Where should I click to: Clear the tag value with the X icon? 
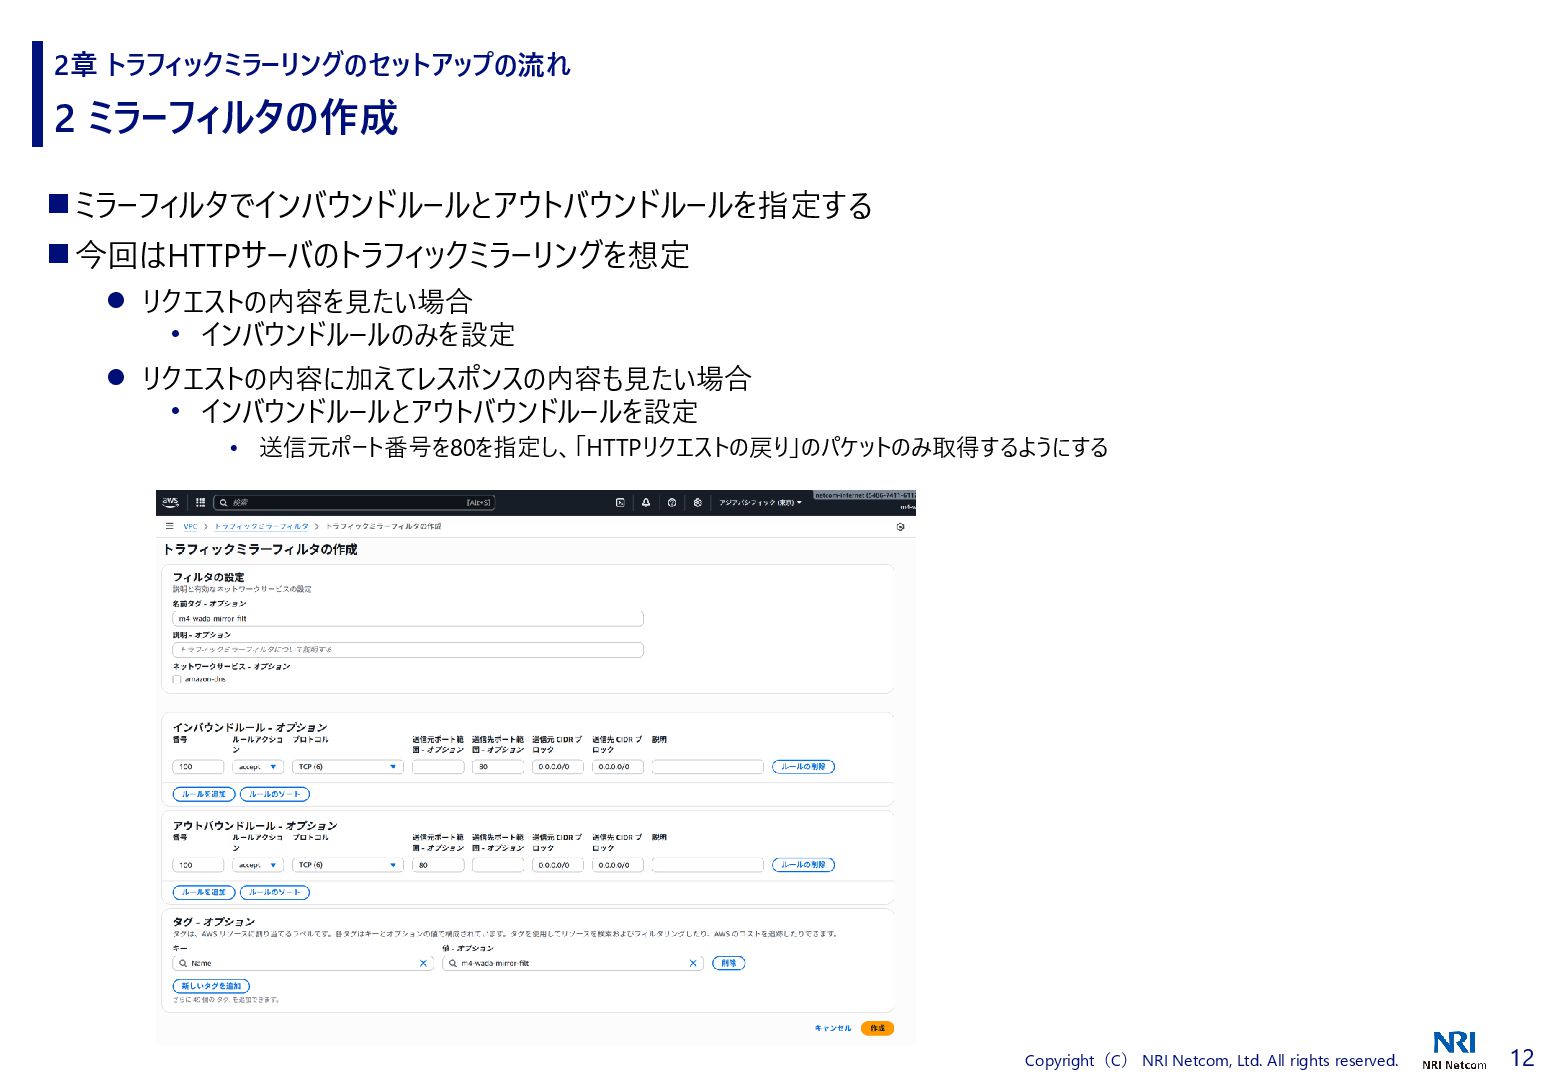(693, 963)
